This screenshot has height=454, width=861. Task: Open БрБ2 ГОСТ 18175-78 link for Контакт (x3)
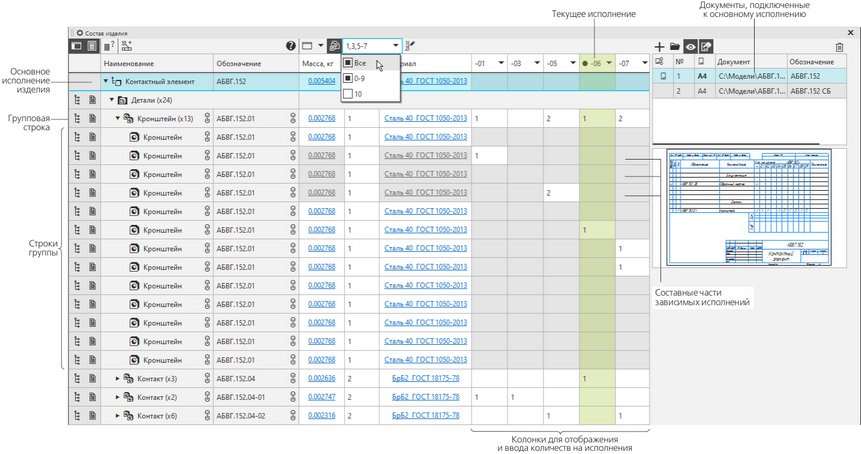426,378
